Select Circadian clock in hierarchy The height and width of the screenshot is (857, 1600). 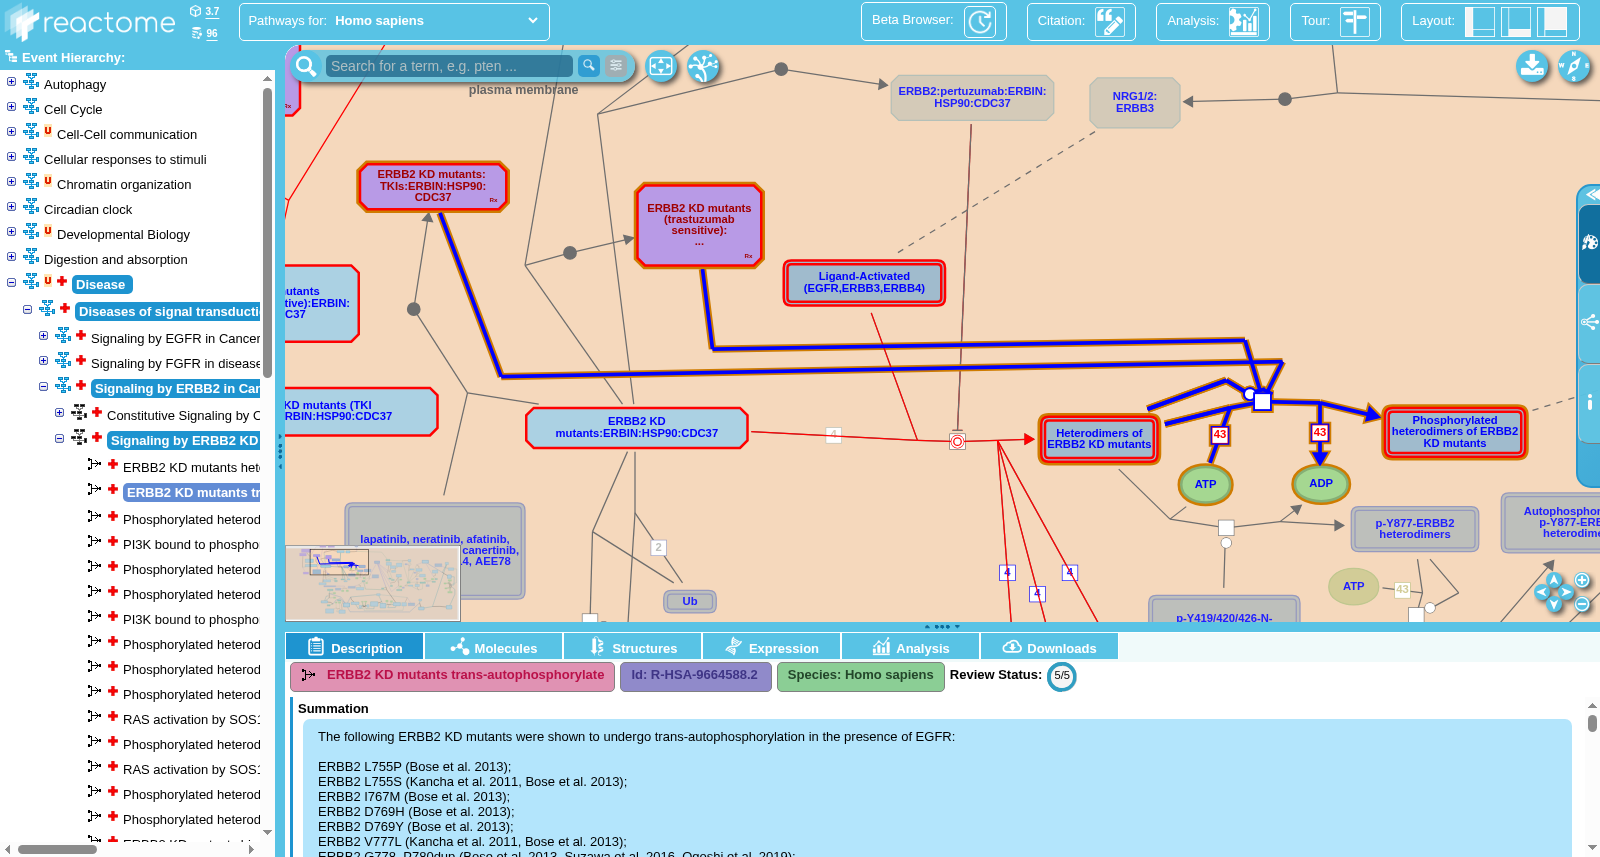coord(88,209)
